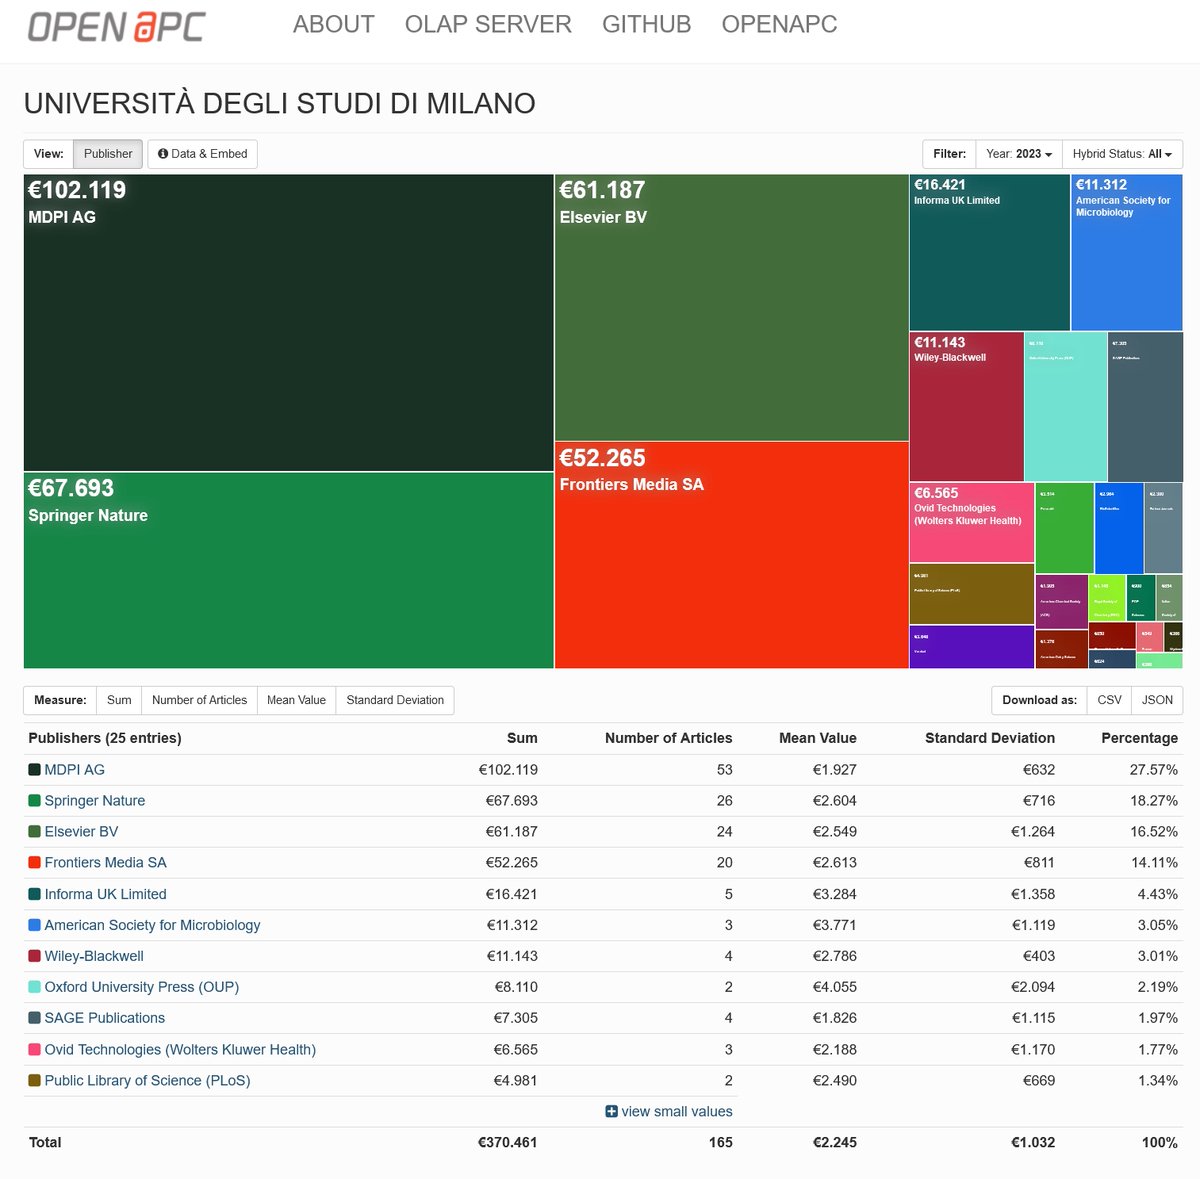Click the red swatch beside Frontiers Media SA
The width and height of the screenshot is (1200, 1179).
click(34, 863)
